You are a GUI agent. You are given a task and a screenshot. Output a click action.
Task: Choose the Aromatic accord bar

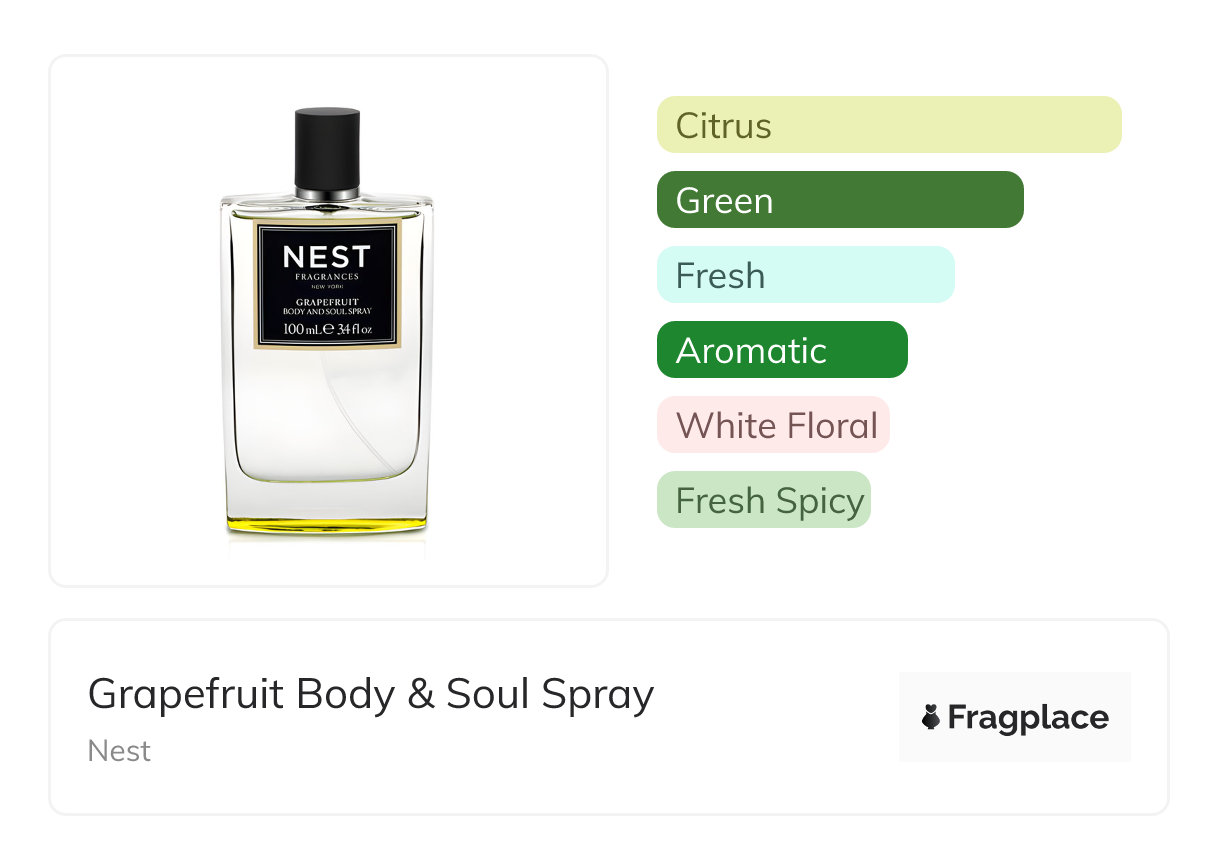[x=781, y=350]
